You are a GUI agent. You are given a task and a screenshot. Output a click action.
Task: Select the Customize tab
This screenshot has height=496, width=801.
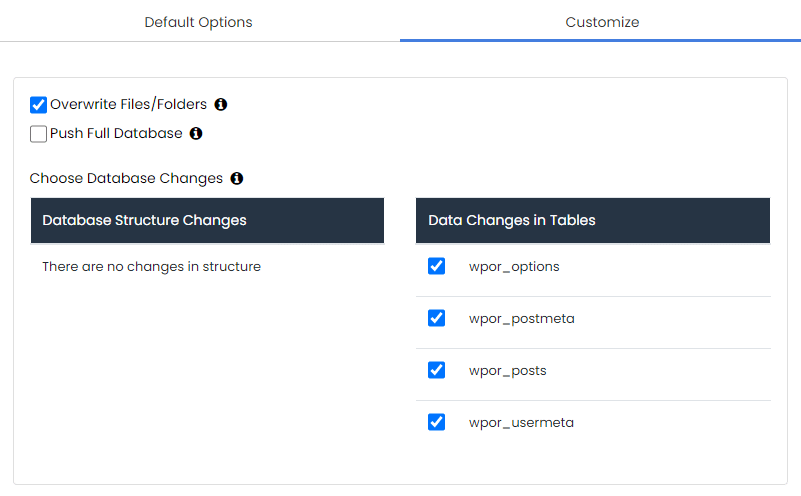(x=602, y=22)
